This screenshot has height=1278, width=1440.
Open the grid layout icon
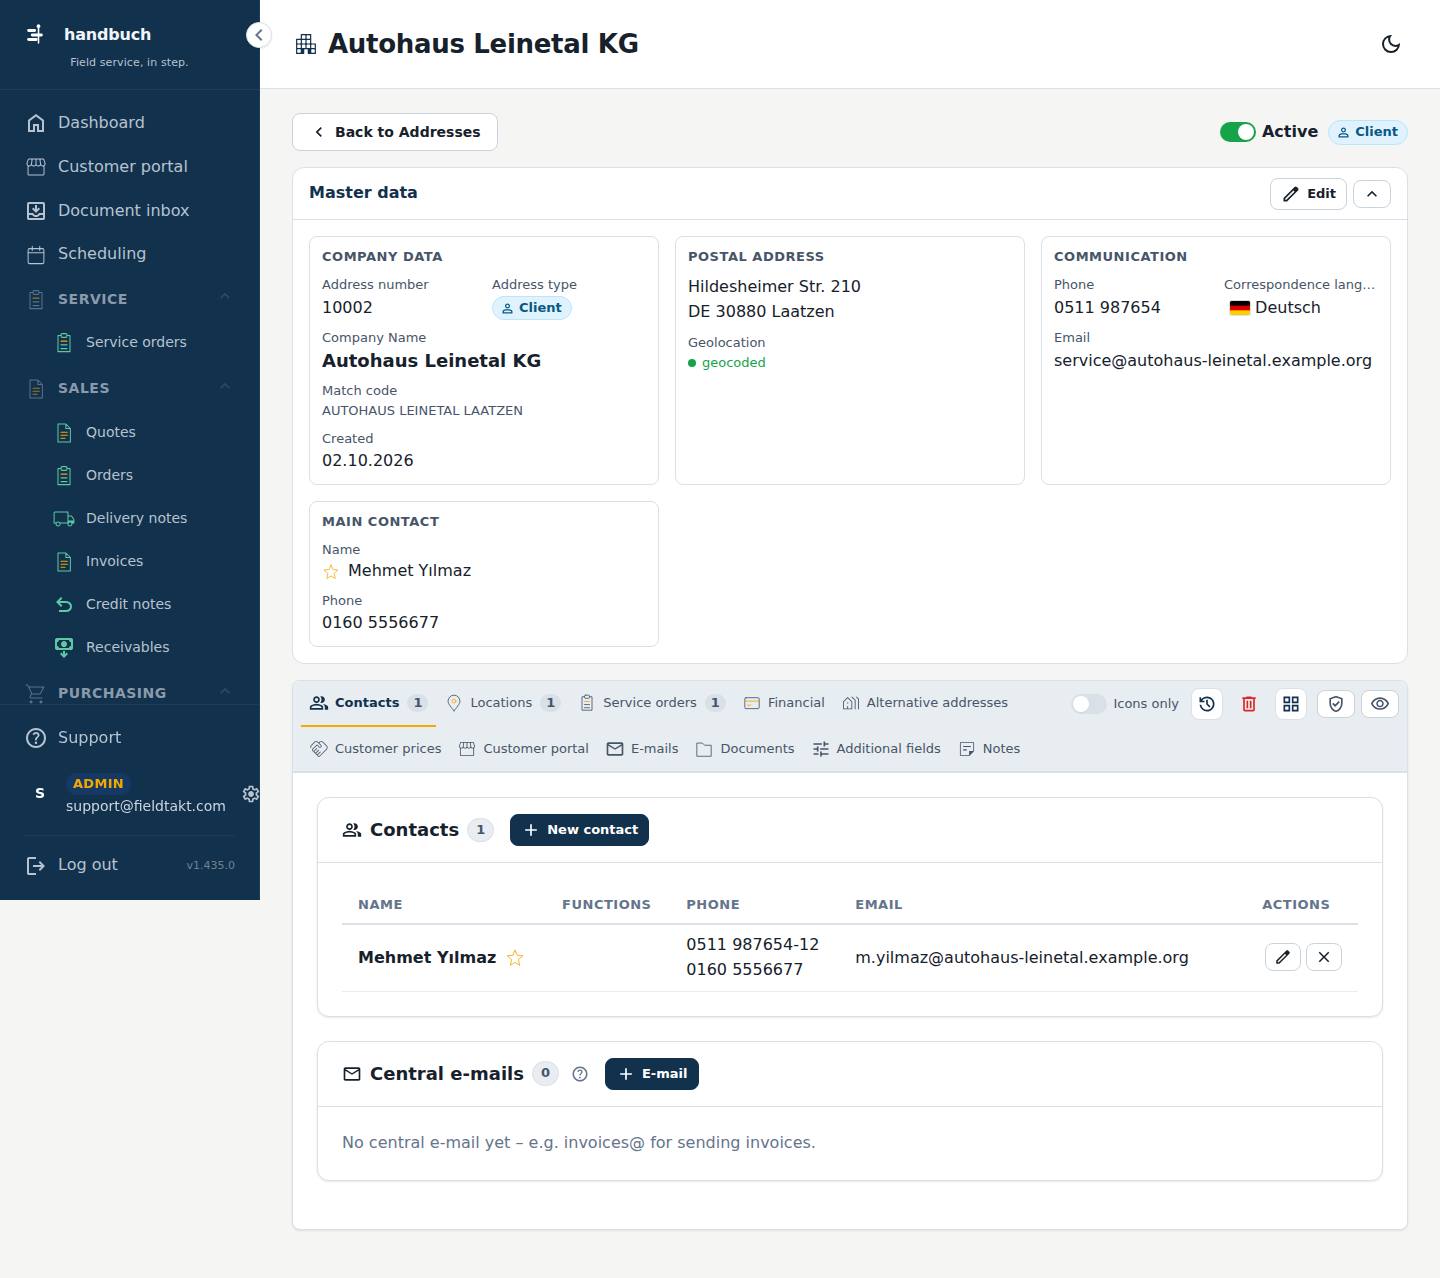[1291, 704]
